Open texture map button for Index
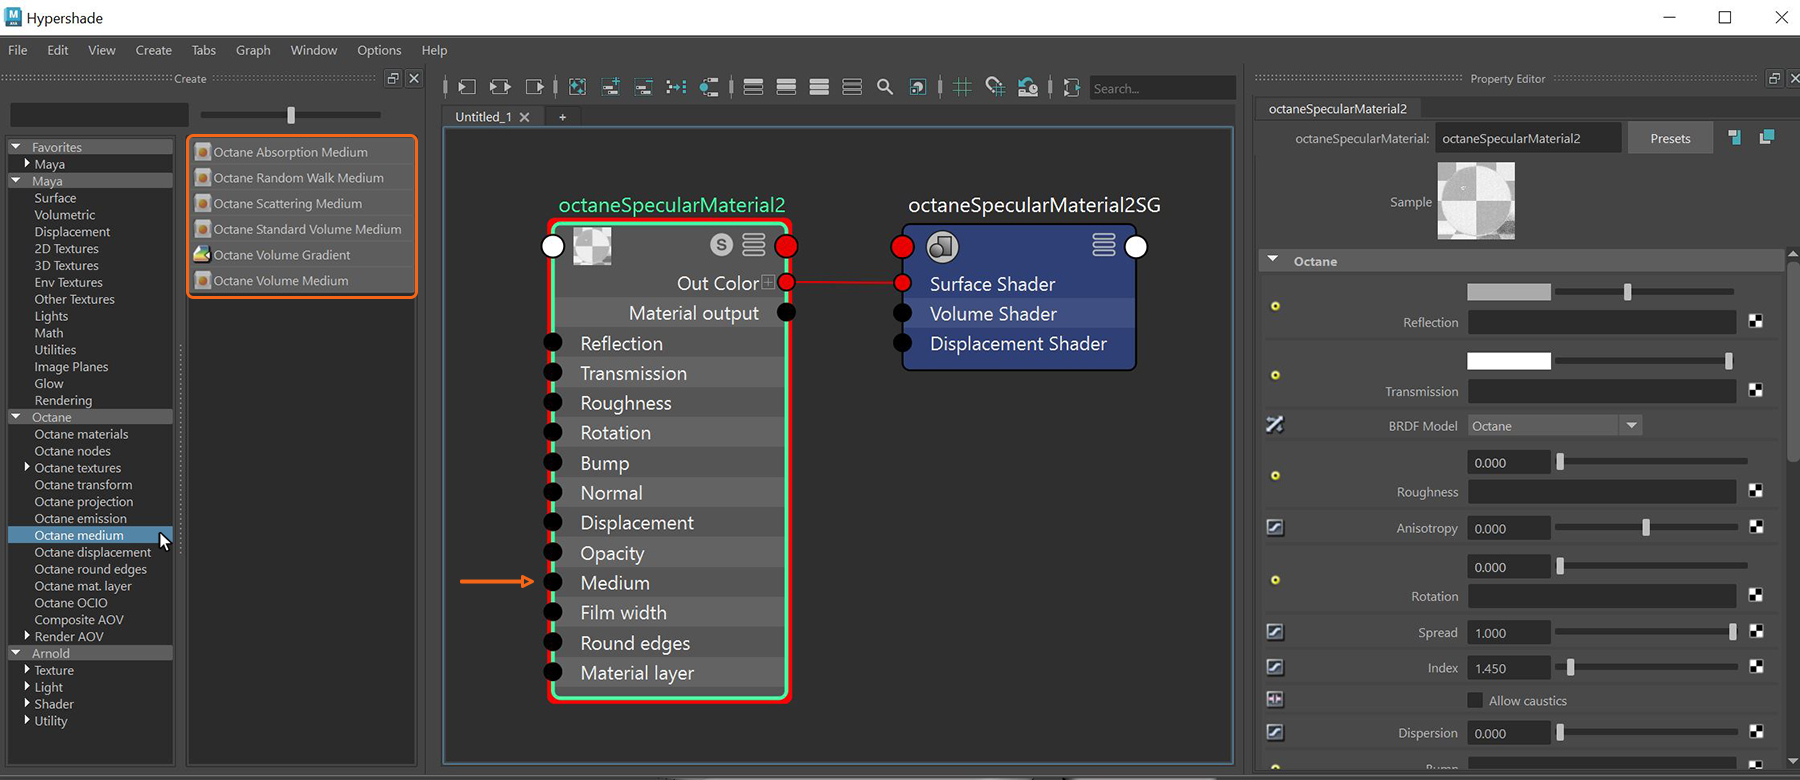This screenshot has width=1800, height=780. (1755, 666)
